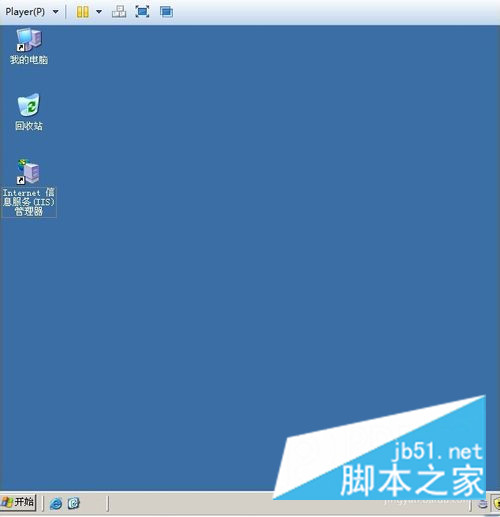
Task: Click the IIS 管理器 shortcut label text
Action: [x=29, y=202]
